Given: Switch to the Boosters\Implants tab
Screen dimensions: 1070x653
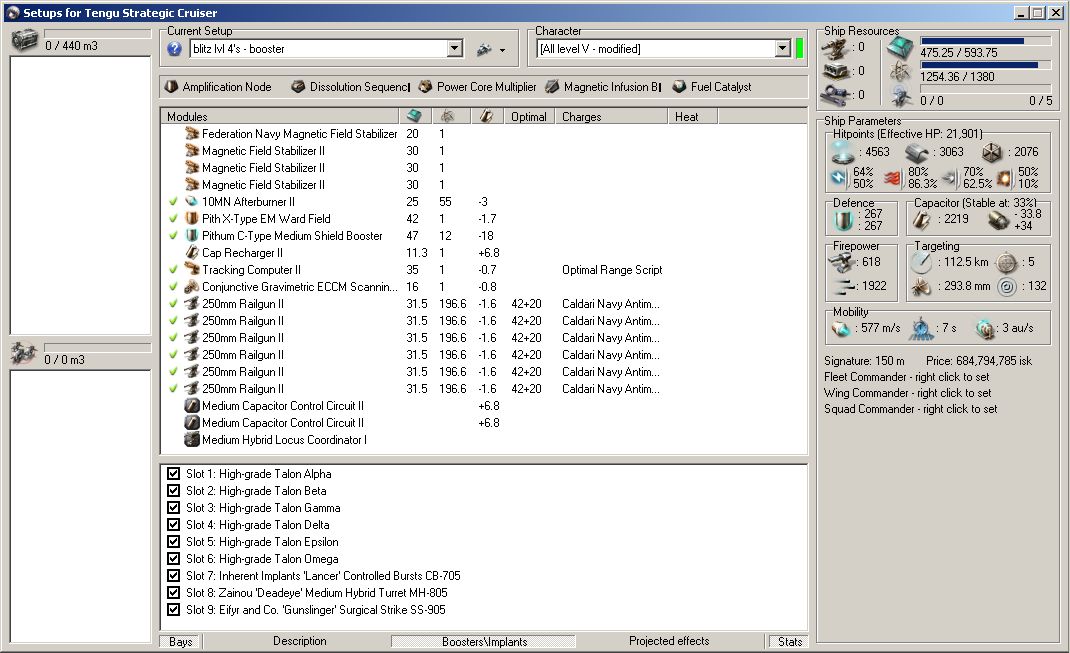Looking at the screenshot, I should tap(484, 641).
